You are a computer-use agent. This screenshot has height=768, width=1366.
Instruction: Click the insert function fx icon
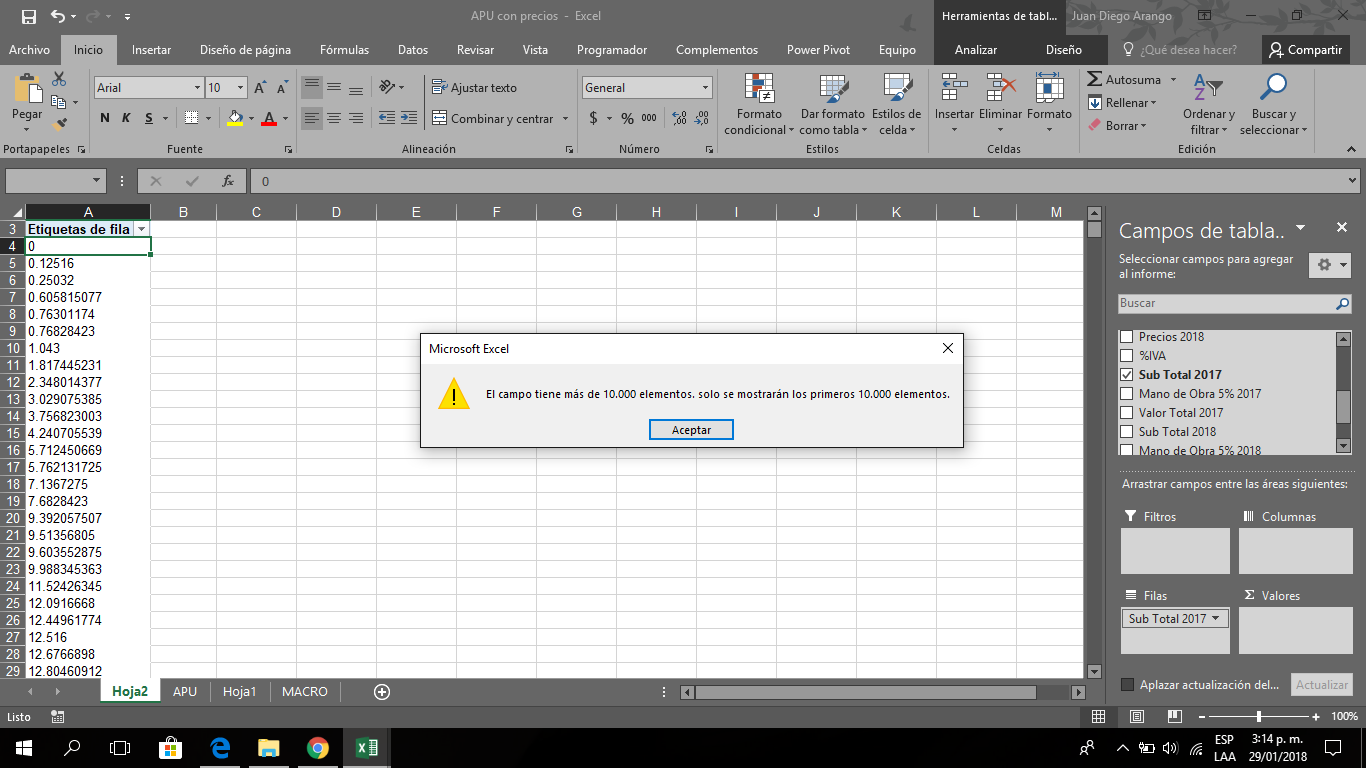[x=228, y=181]
